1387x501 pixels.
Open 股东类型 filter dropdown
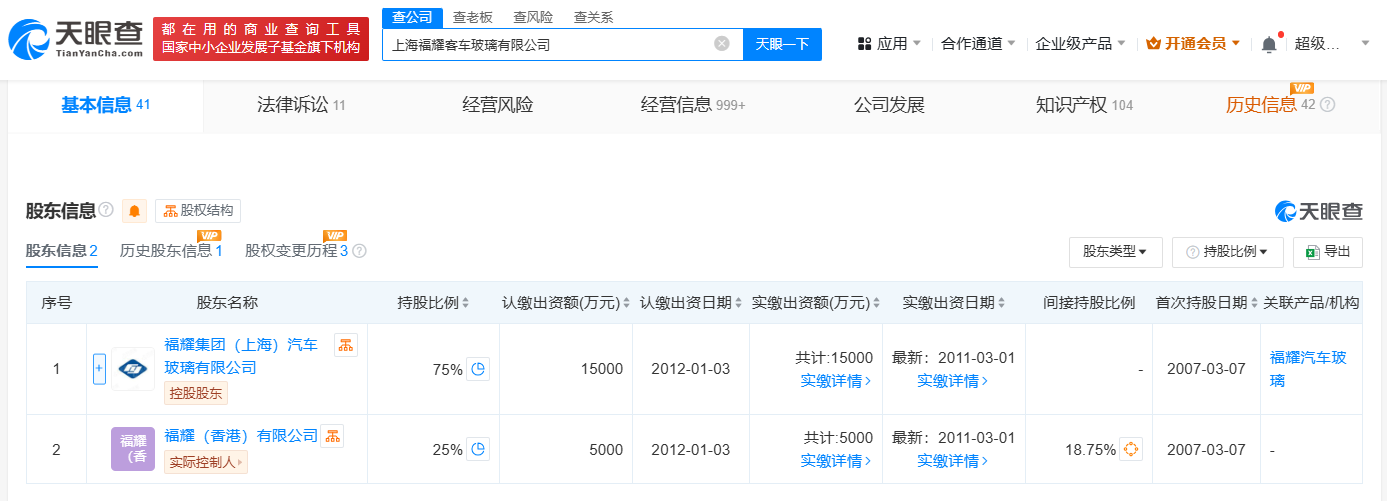[1115, 252]
